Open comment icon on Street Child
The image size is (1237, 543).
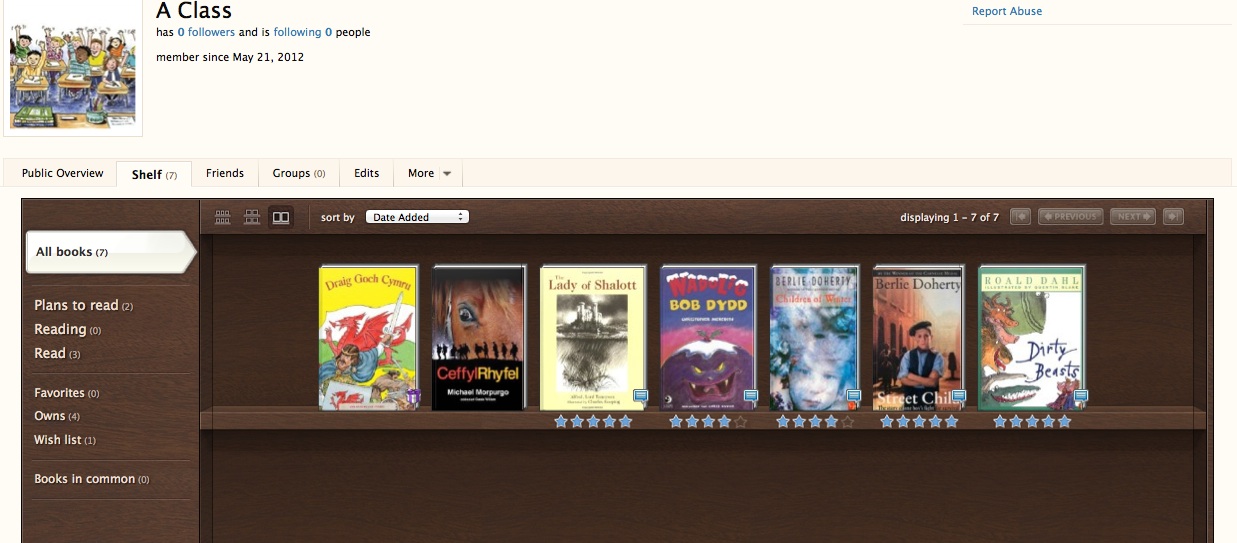[959, 397]
